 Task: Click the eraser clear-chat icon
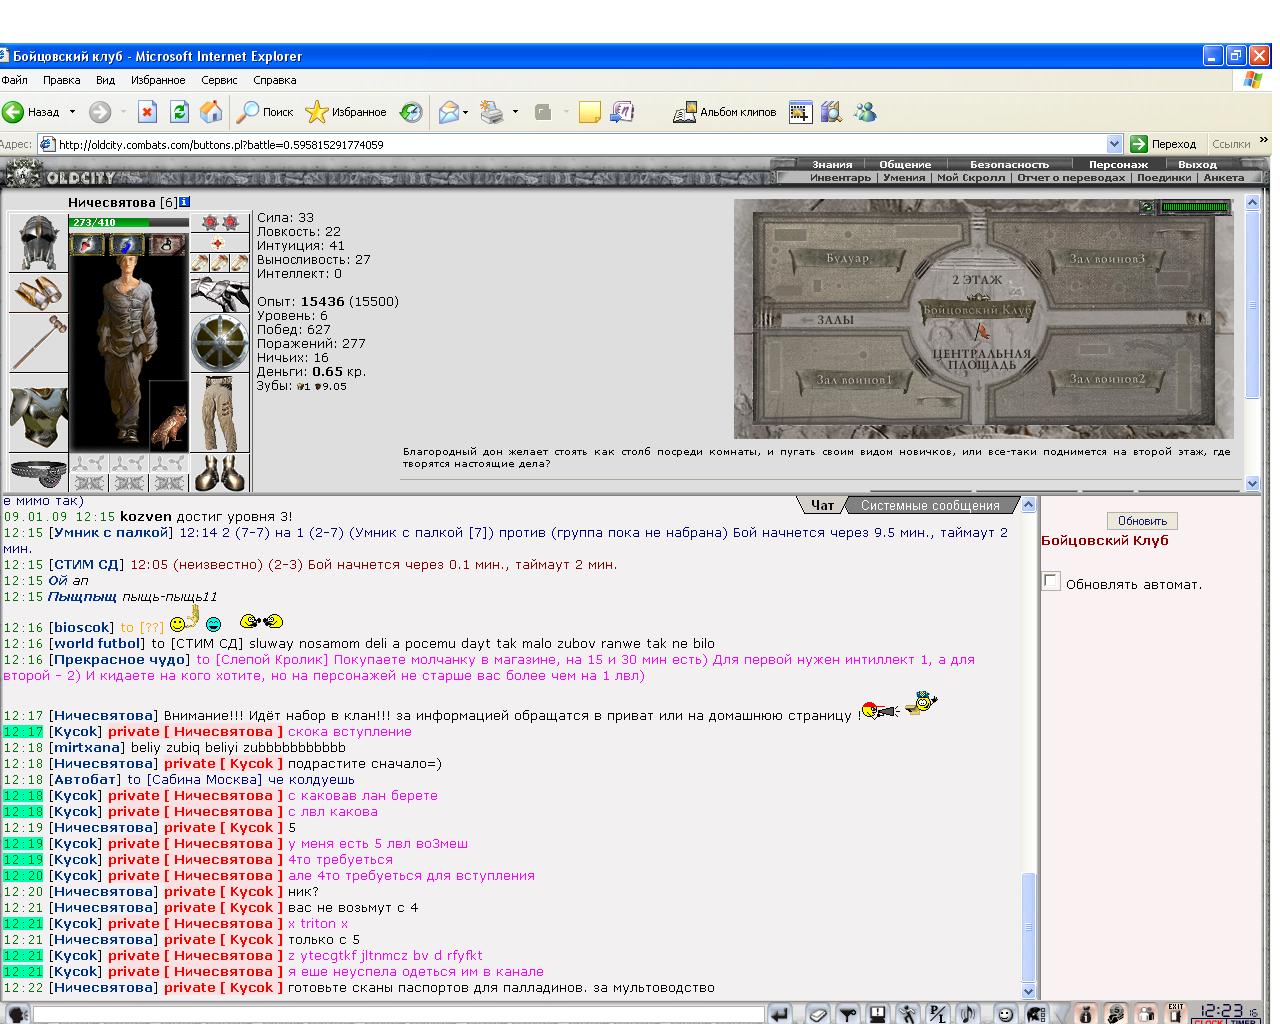click(818, 1014)
